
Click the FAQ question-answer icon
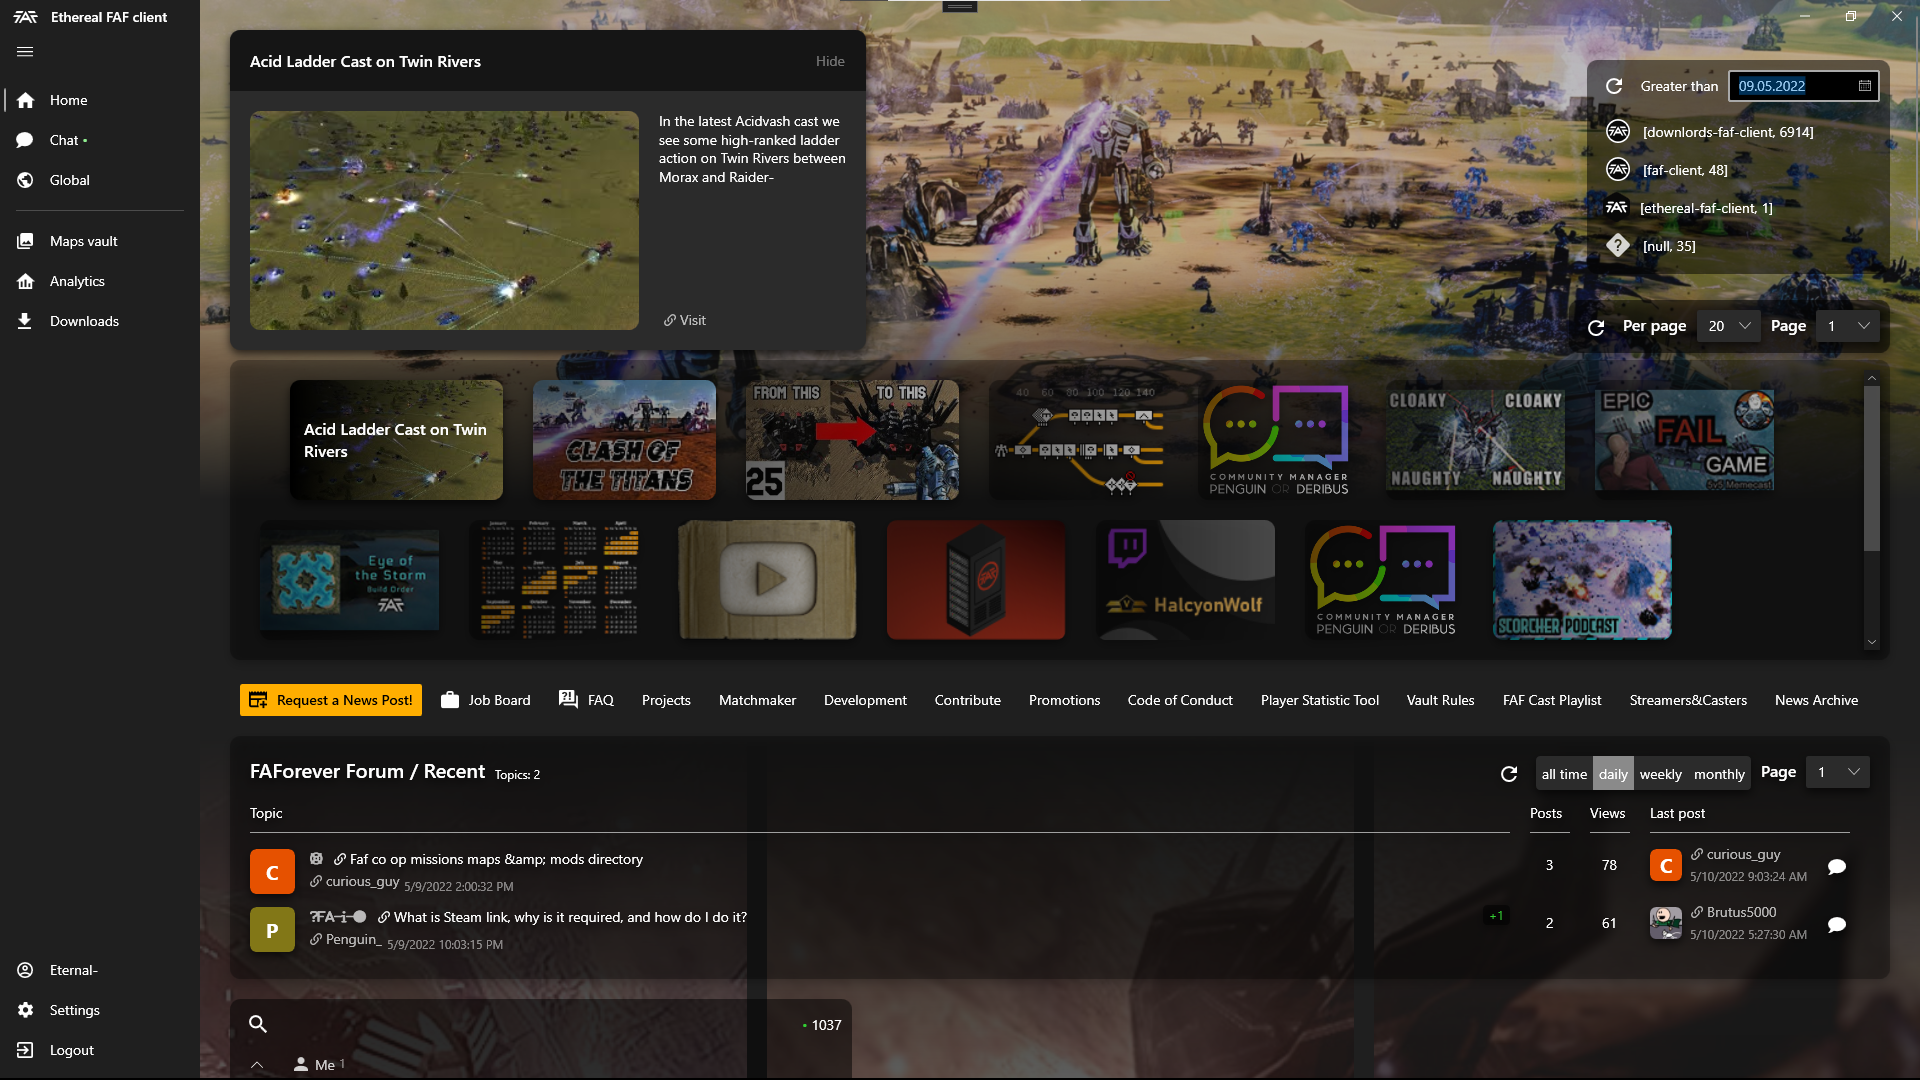(568, 700)
